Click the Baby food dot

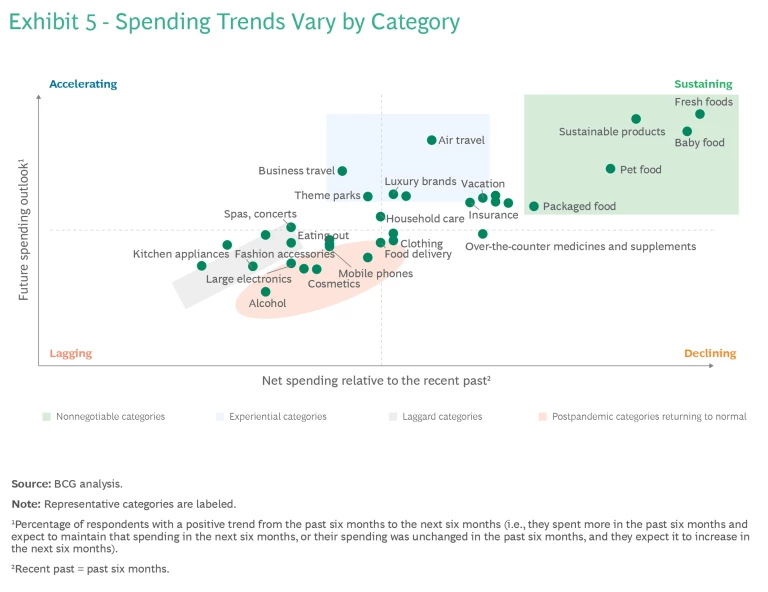687,131
